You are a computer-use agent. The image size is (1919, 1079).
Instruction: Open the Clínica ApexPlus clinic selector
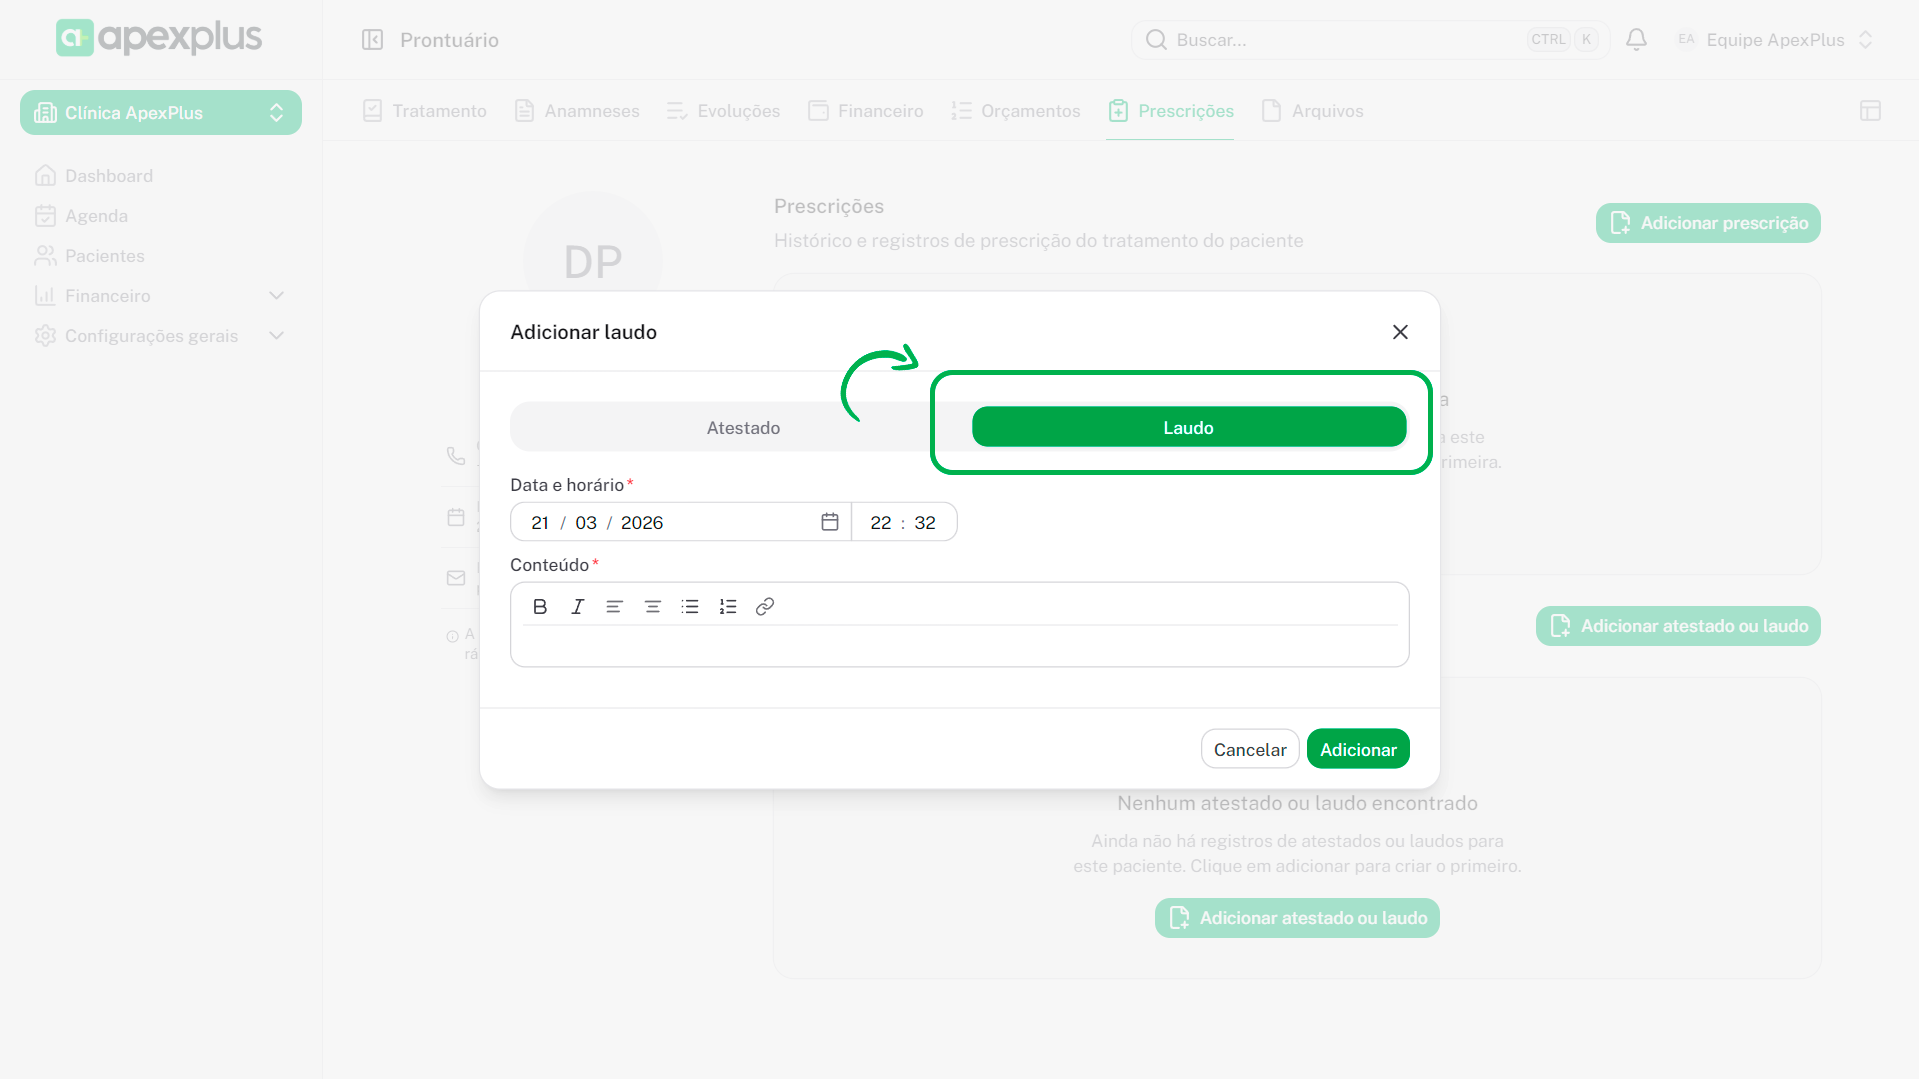click(x=160, y=113)
